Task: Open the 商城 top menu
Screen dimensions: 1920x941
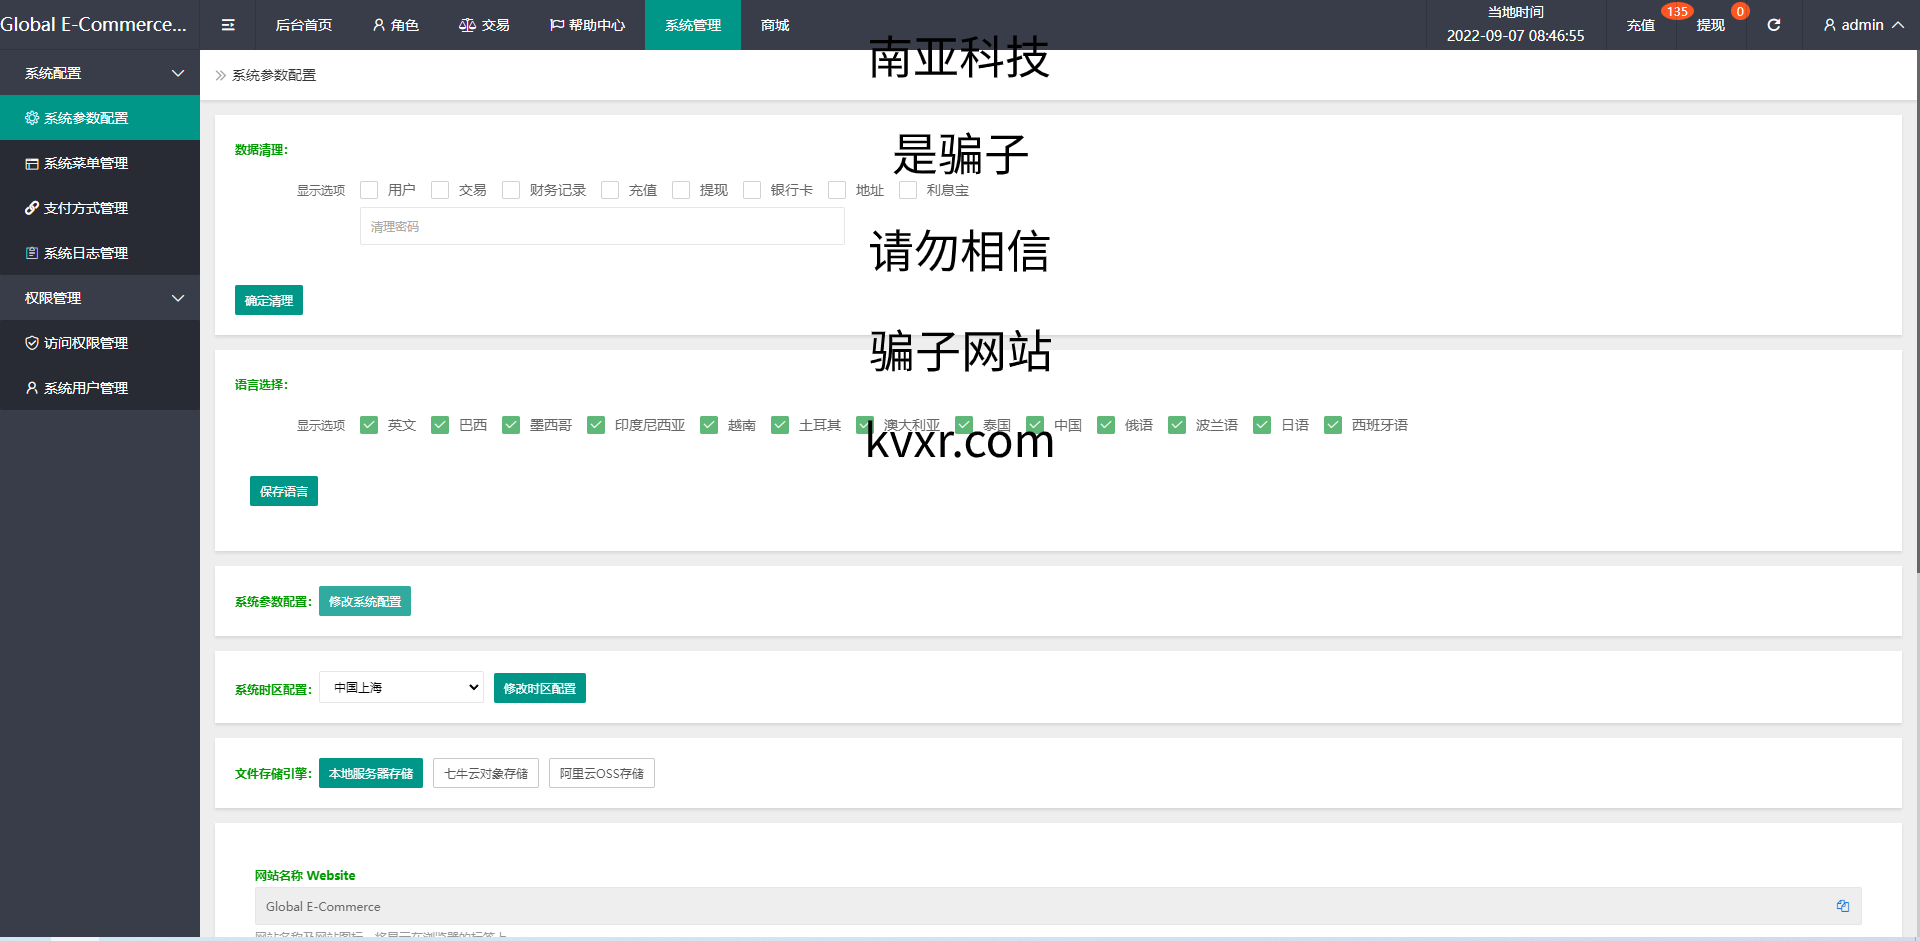Action: click(x=775, y=25)
